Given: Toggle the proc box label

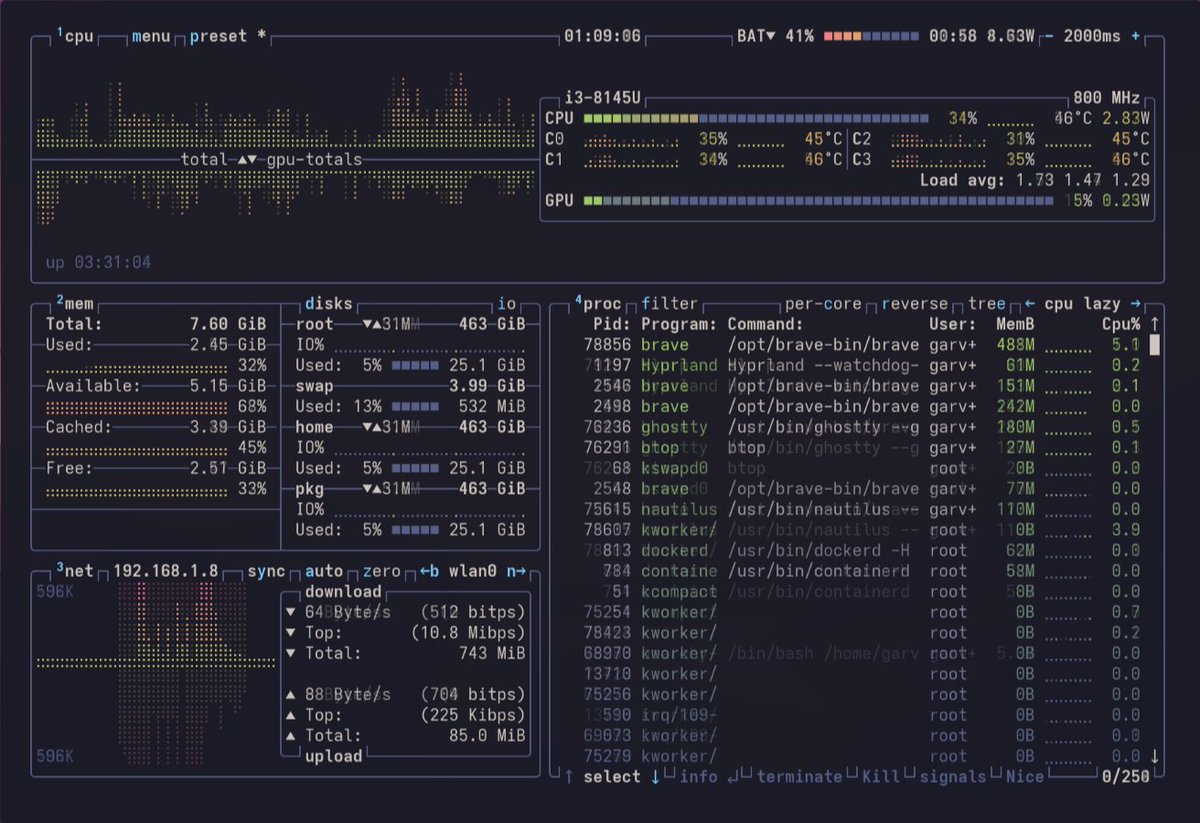Looking at the screenshot, I should click(598, 303).
